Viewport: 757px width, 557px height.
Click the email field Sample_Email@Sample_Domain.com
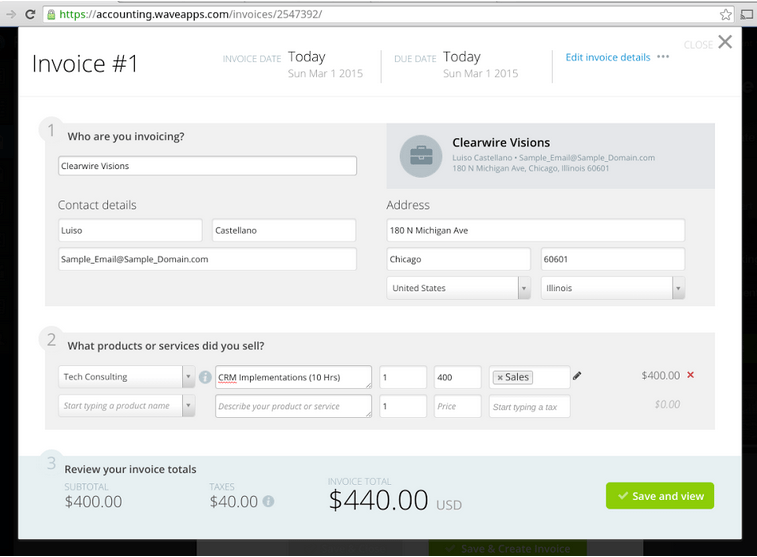pyautogui.click(x=208, y=259)
